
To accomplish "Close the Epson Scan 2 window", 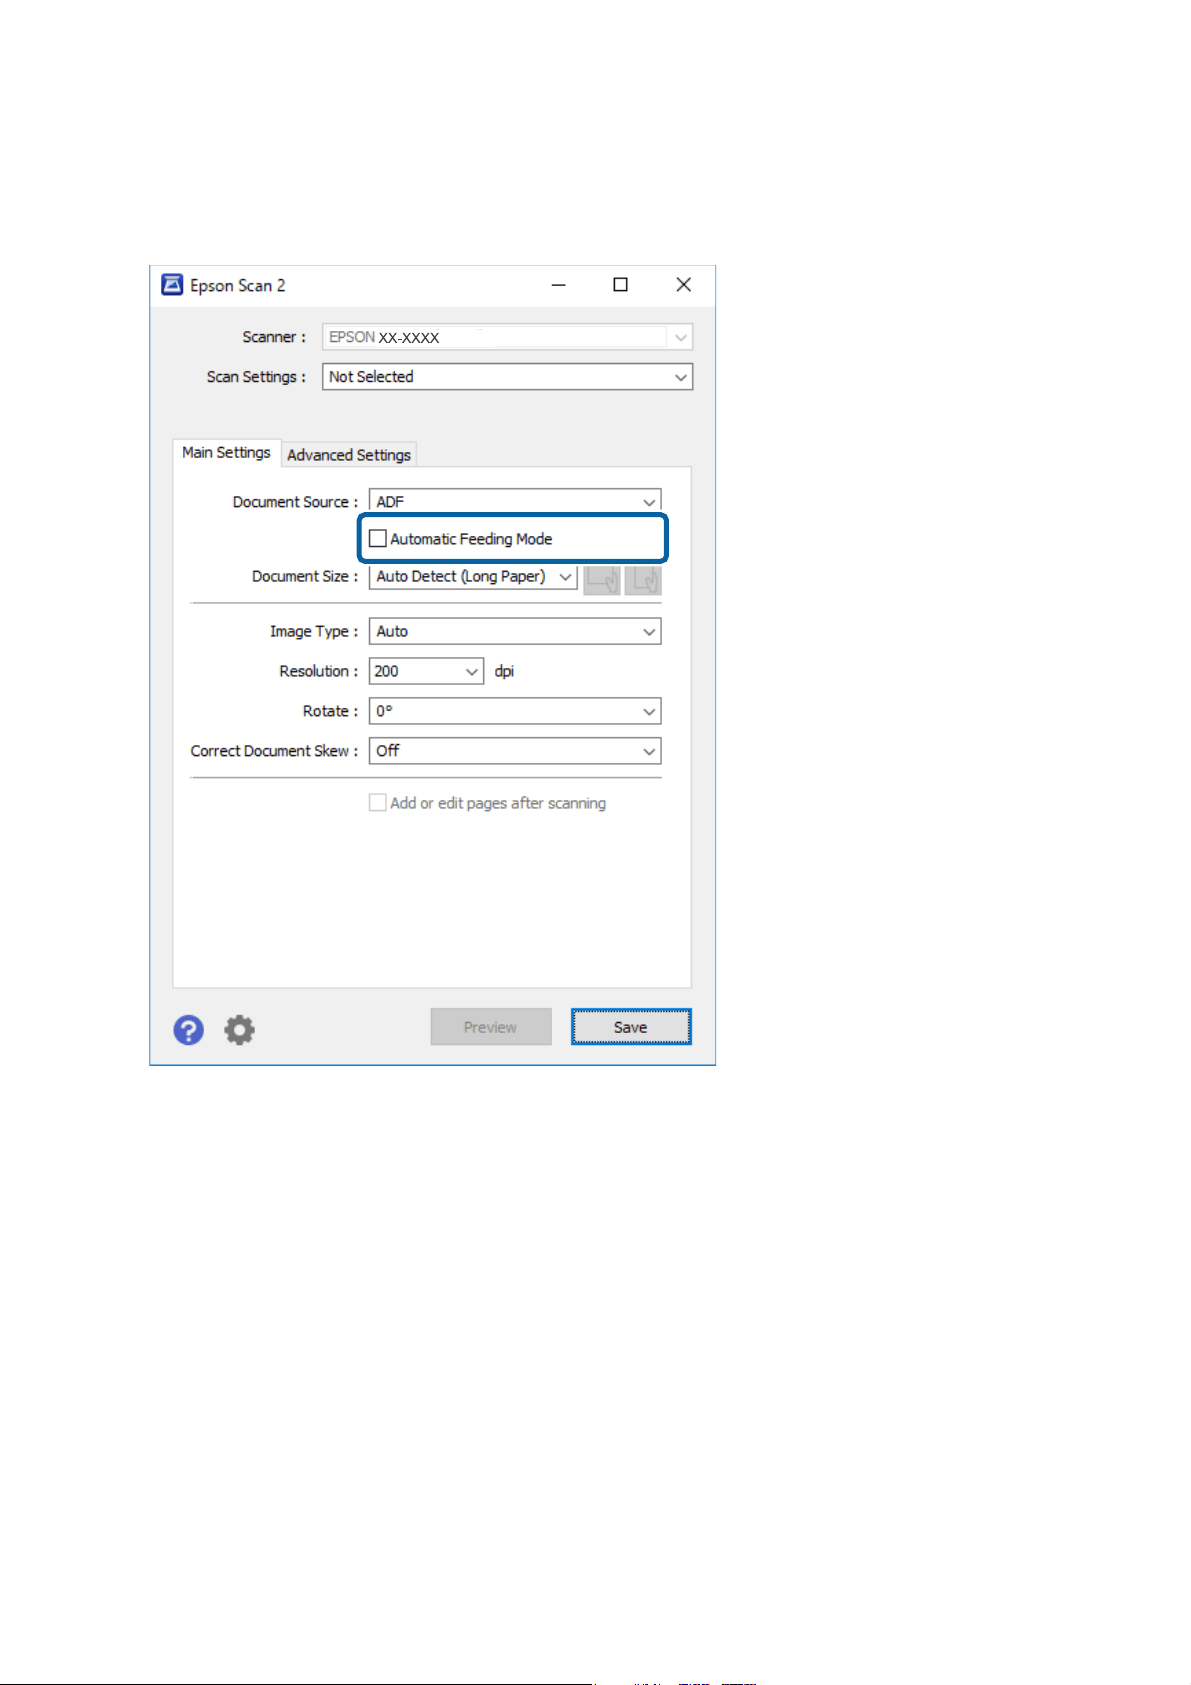I will point(684,285).
